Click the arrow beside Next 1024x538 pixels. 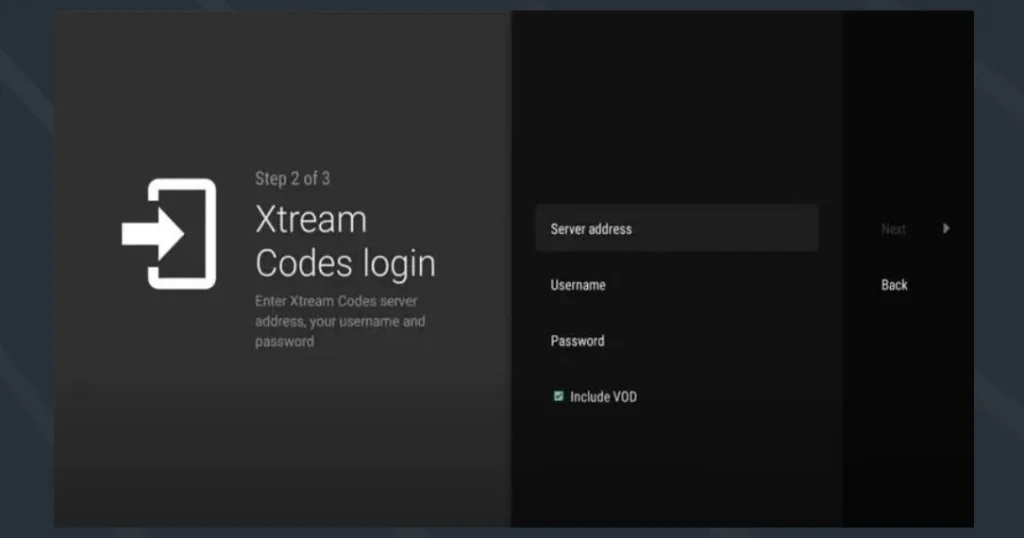pyautogui.click(x=946, y=229)
